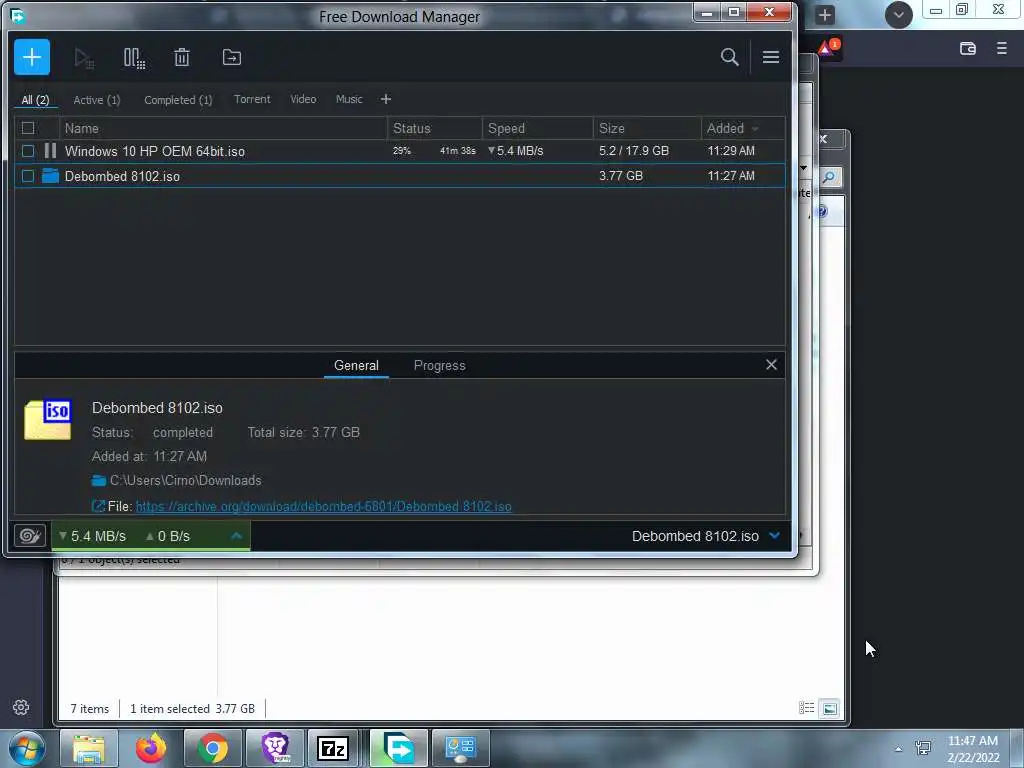This screenshot has height=768, width=1024.
Task: Click the 0 B/s upload speed indicator
Action: click(x=168, y=536)
